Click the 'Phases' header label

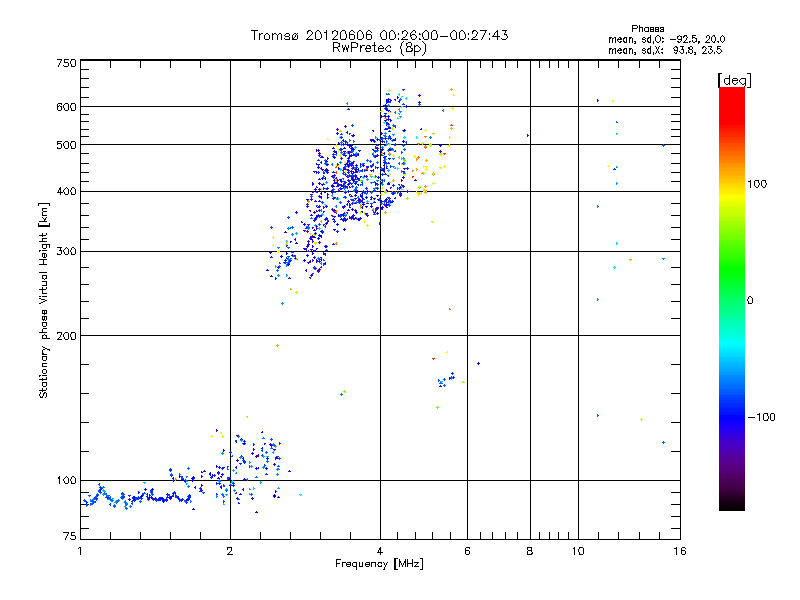[x=647, y=29]
